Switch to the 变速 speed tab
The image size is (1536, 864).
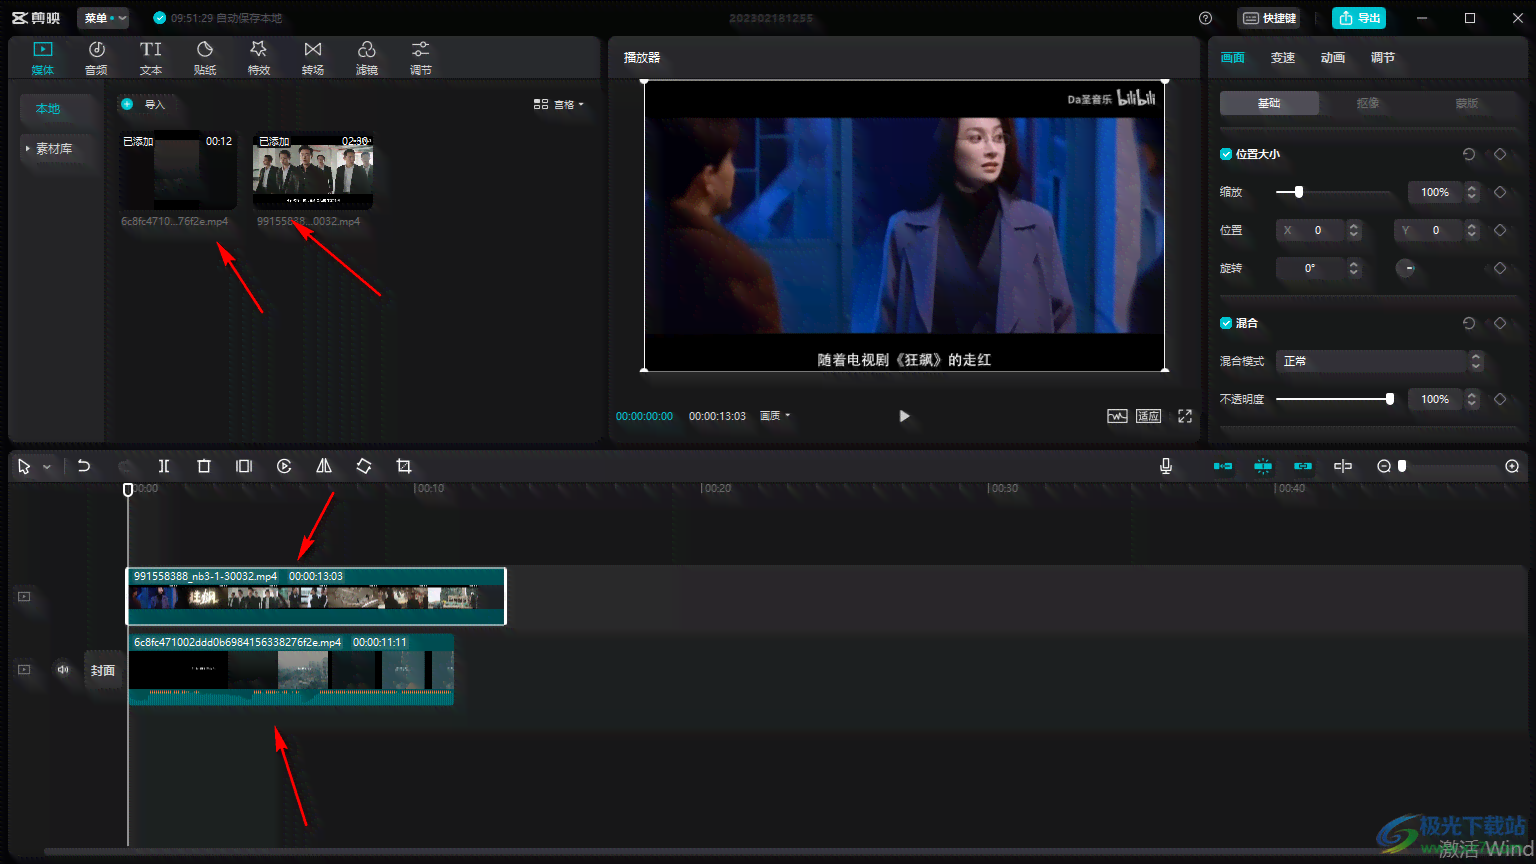(x=1283, y=58)
